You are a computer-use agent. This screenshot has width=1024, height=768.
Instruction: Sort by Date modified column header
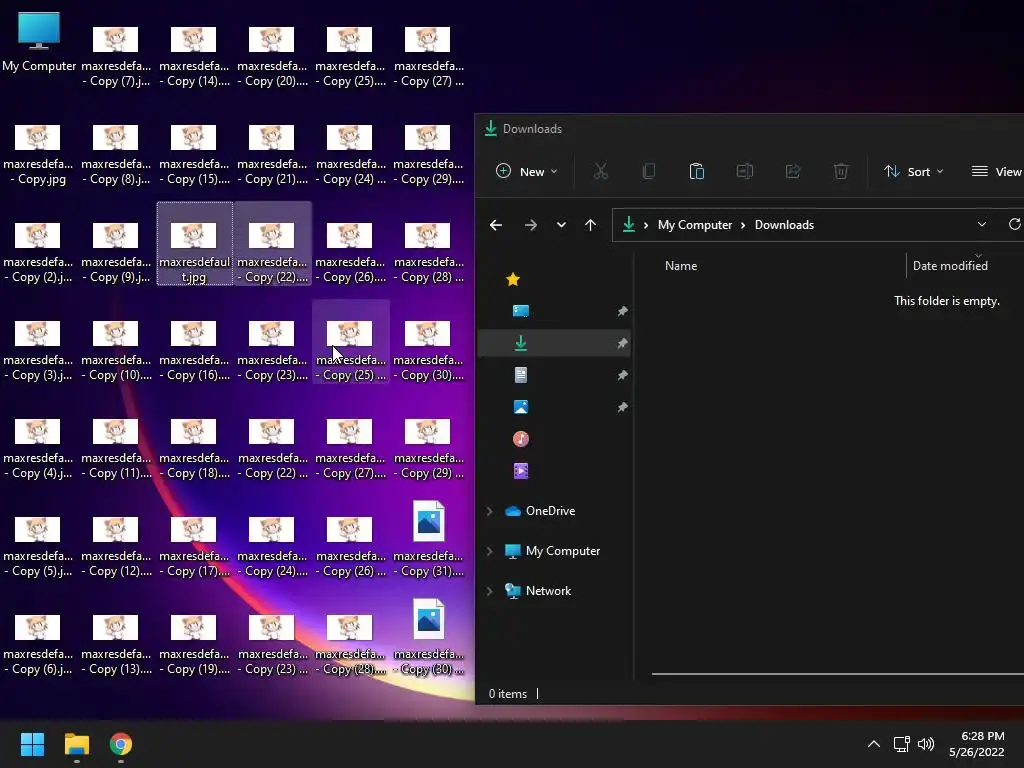(950, 266)
